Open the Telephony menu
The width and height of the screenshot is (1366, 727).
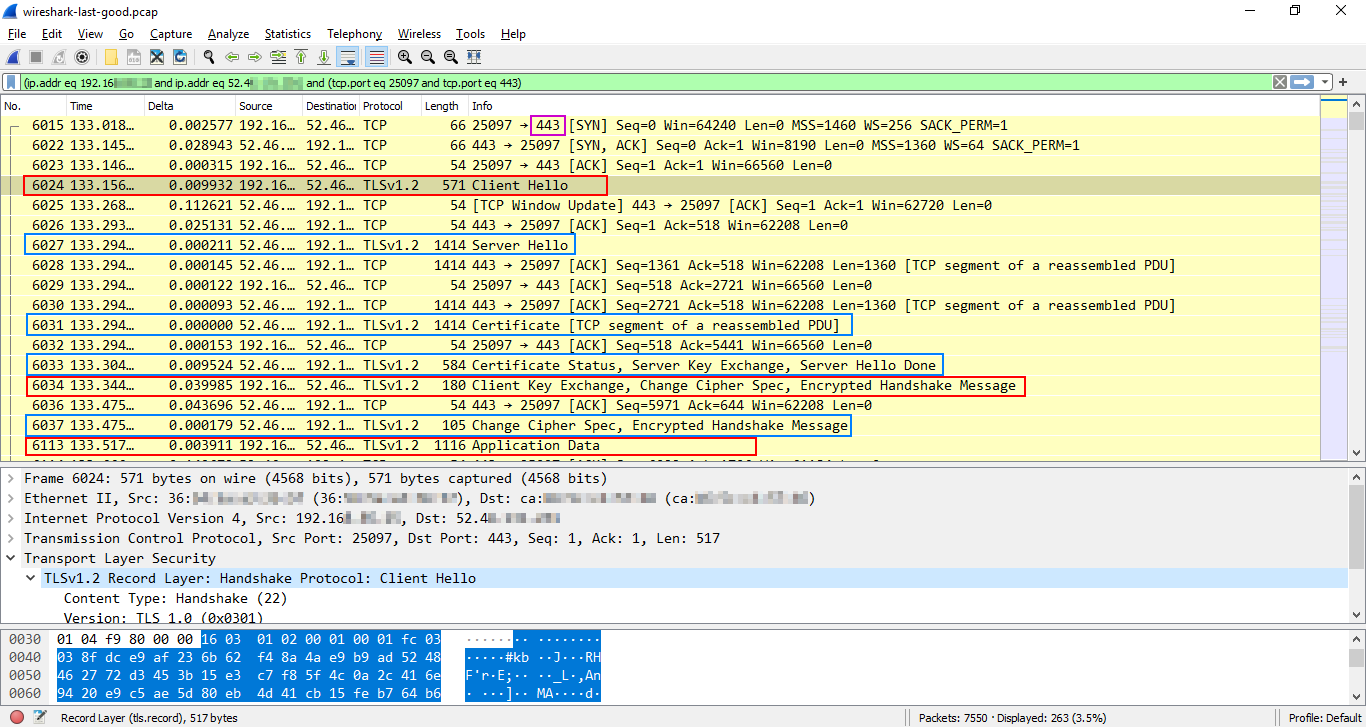point(354,34)
